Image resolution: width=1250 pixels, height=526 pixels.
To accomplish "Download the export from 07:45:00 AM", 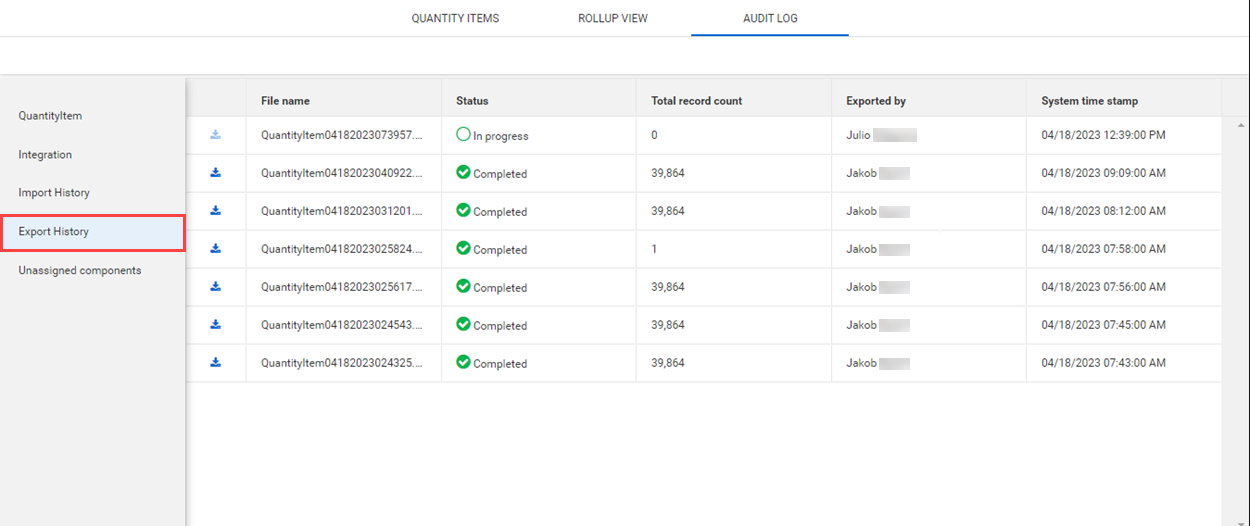I will [215, 325].
